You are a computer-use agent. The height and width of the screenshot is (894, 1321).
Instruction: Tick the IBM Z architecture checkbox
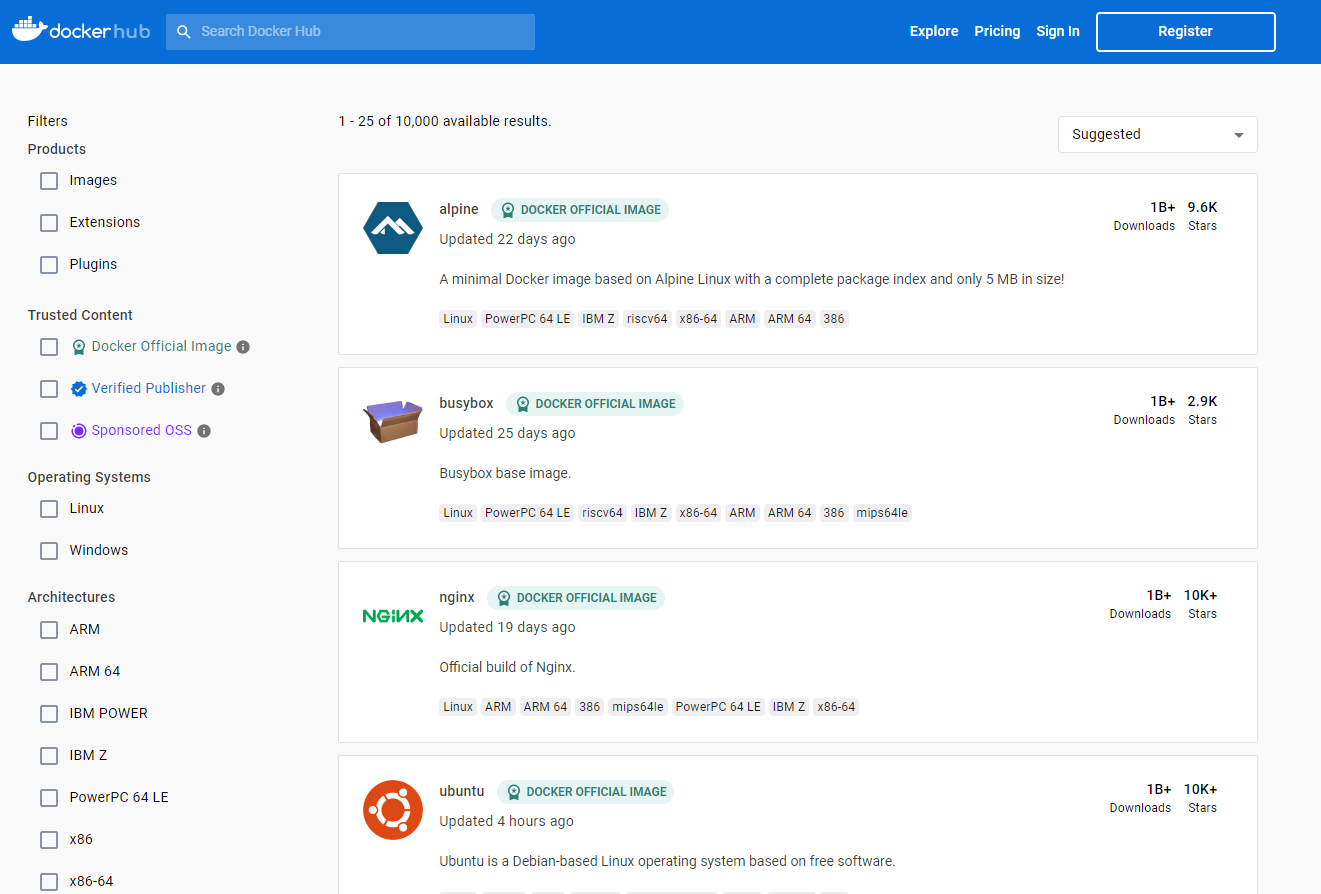point(49,756)
